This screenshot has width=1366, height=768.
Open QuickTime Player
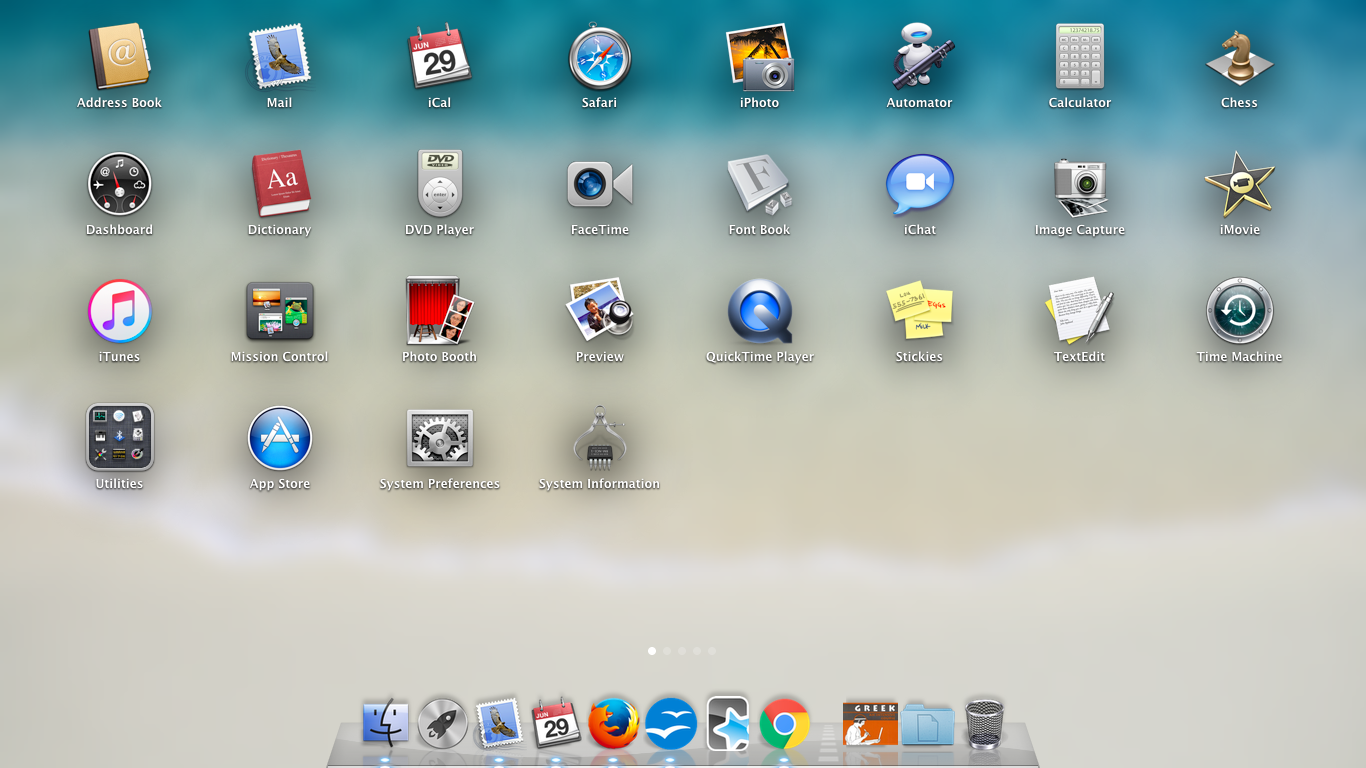(x=759, y=311)
